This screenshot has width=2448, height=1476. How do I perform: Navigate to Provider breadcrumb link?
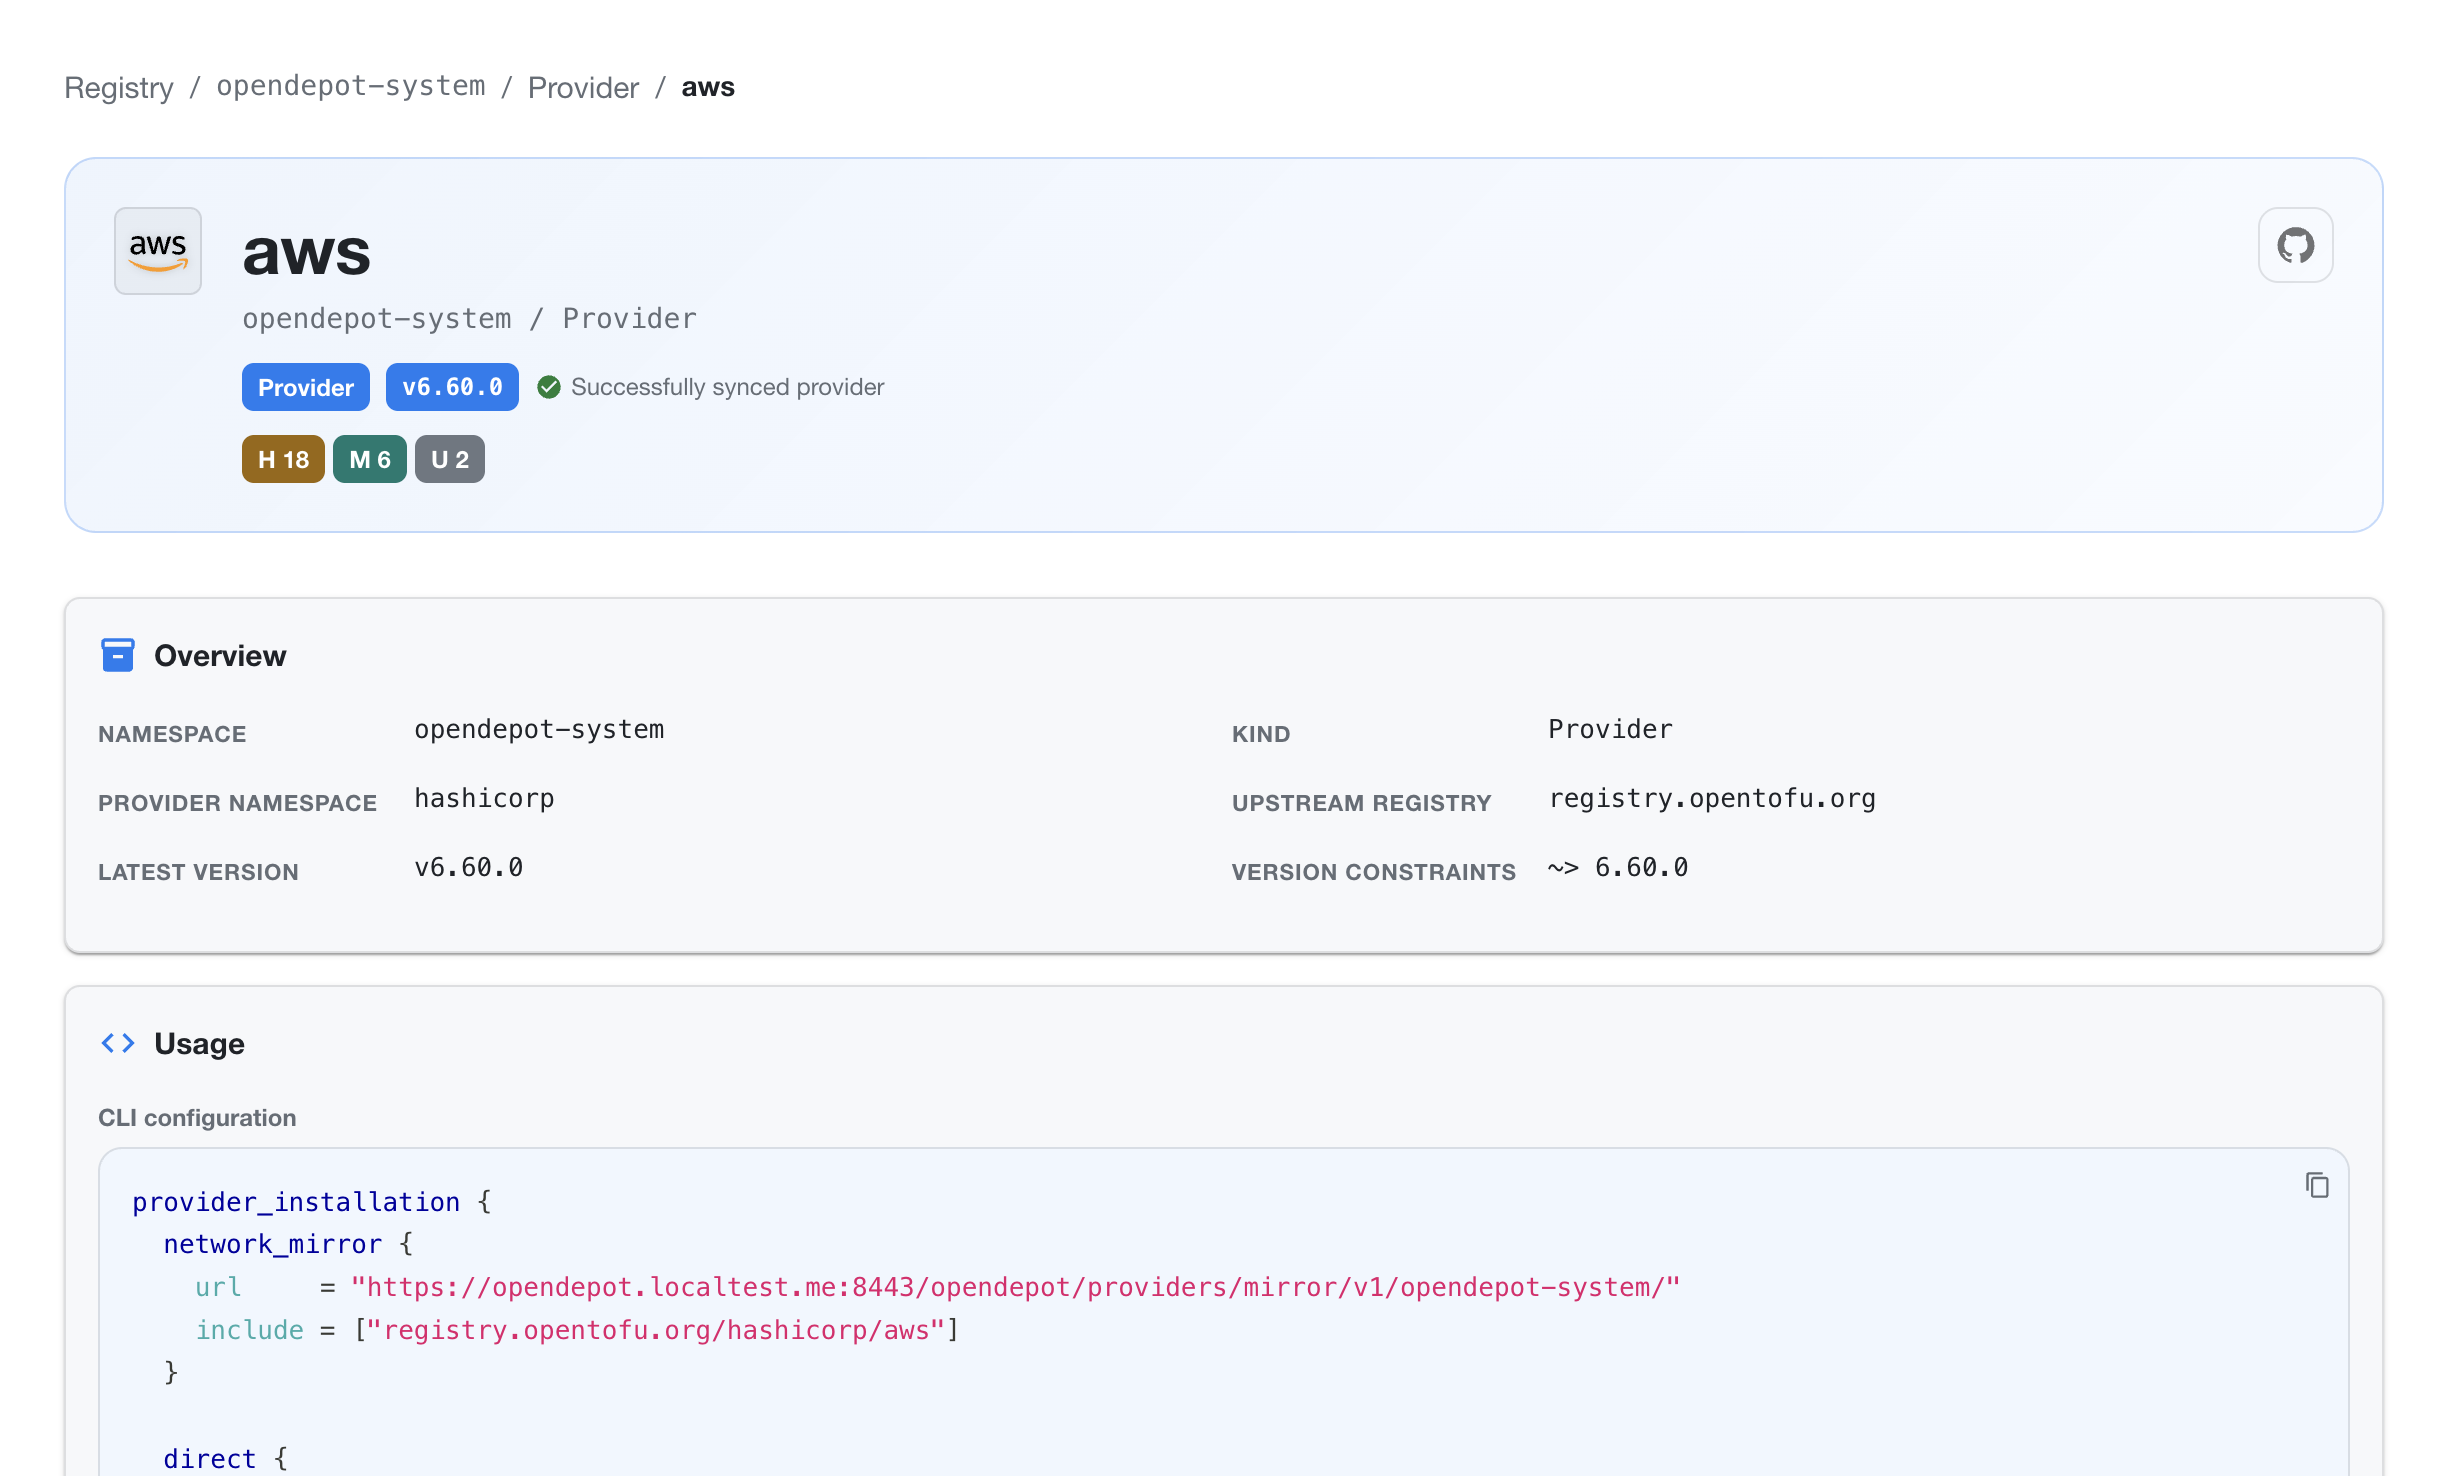[583, 88]
